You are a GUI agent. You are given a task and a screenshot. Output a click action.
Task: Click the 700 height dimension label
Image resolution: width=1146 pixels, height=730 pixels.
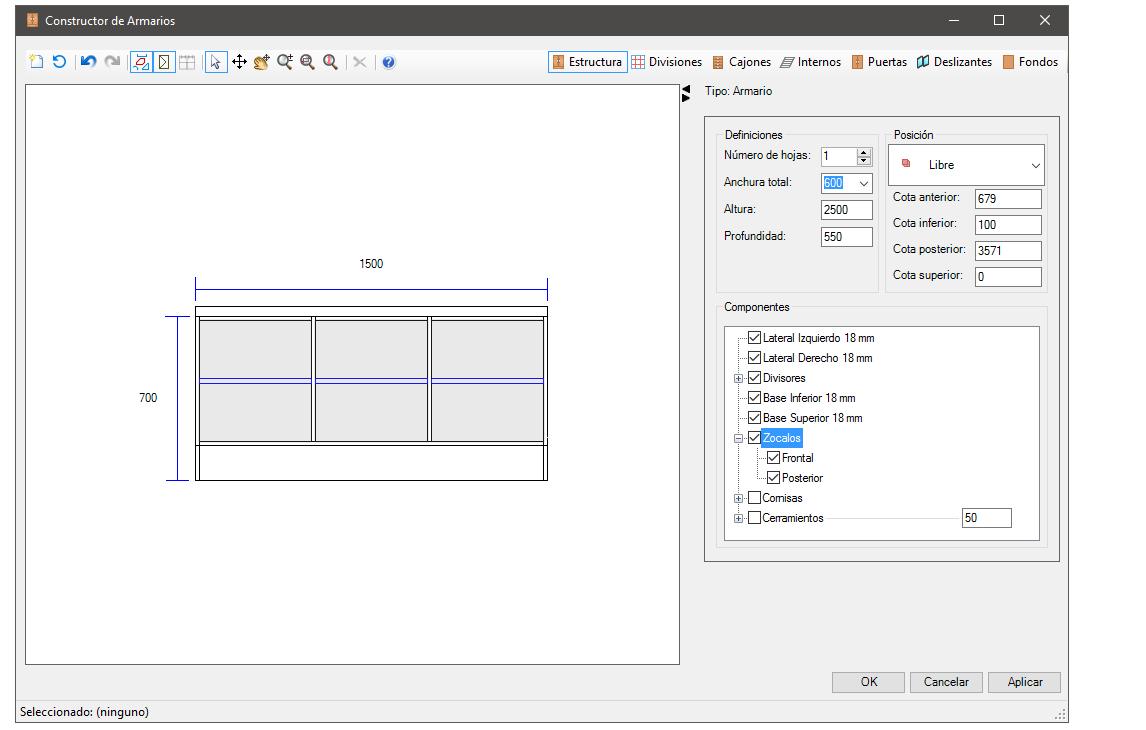pyautogui.click(x=148, y=398)
